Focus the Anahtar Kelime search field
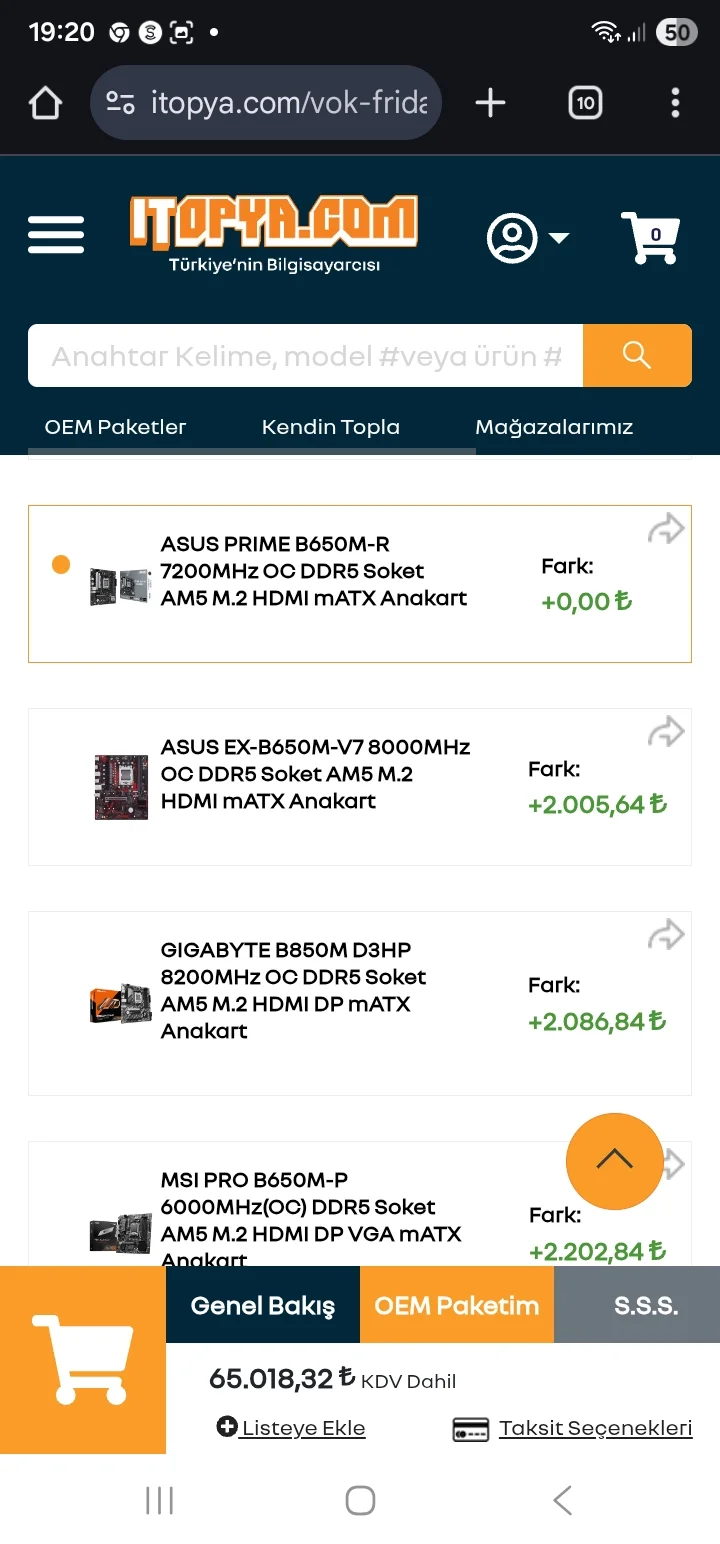The height and width of the screenshot is (1544, 720). tap(305, 355)
